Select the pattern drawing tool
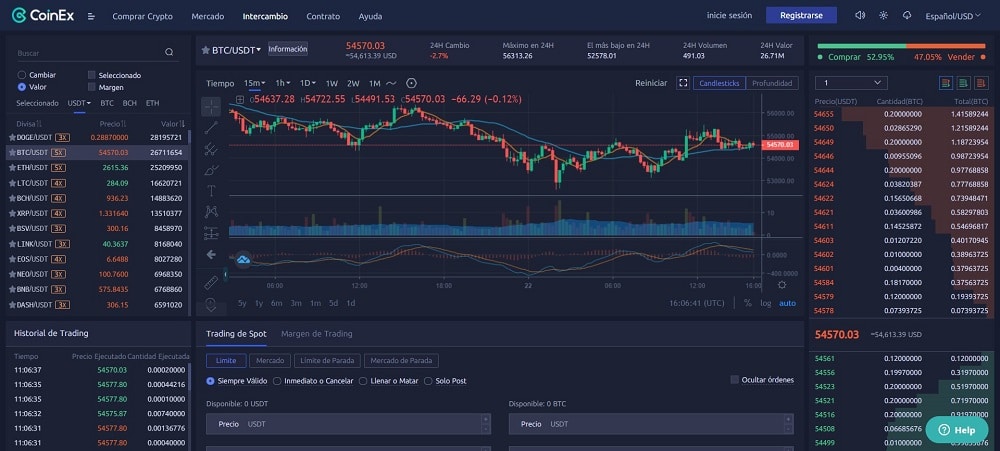This screenshot has width=1000, height=451. coord(211,212)
